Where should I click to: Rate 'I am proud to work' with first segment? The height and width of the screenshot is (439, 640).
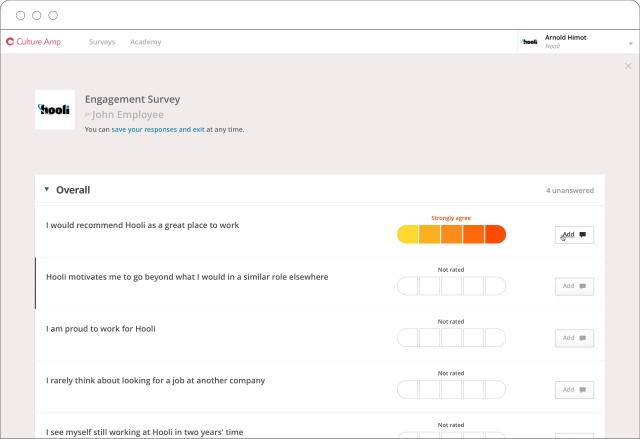[407, 338]
